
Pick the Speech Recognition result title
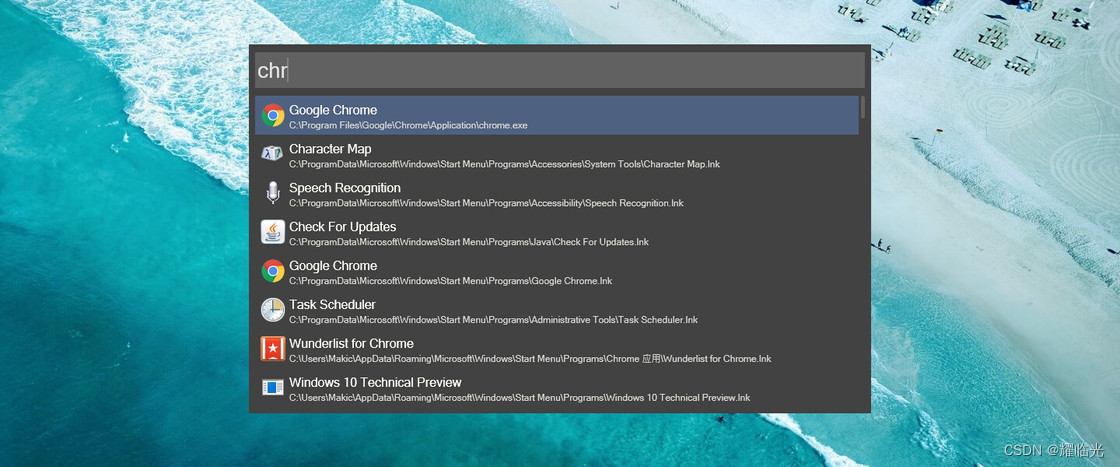click(x=344, y=188)
